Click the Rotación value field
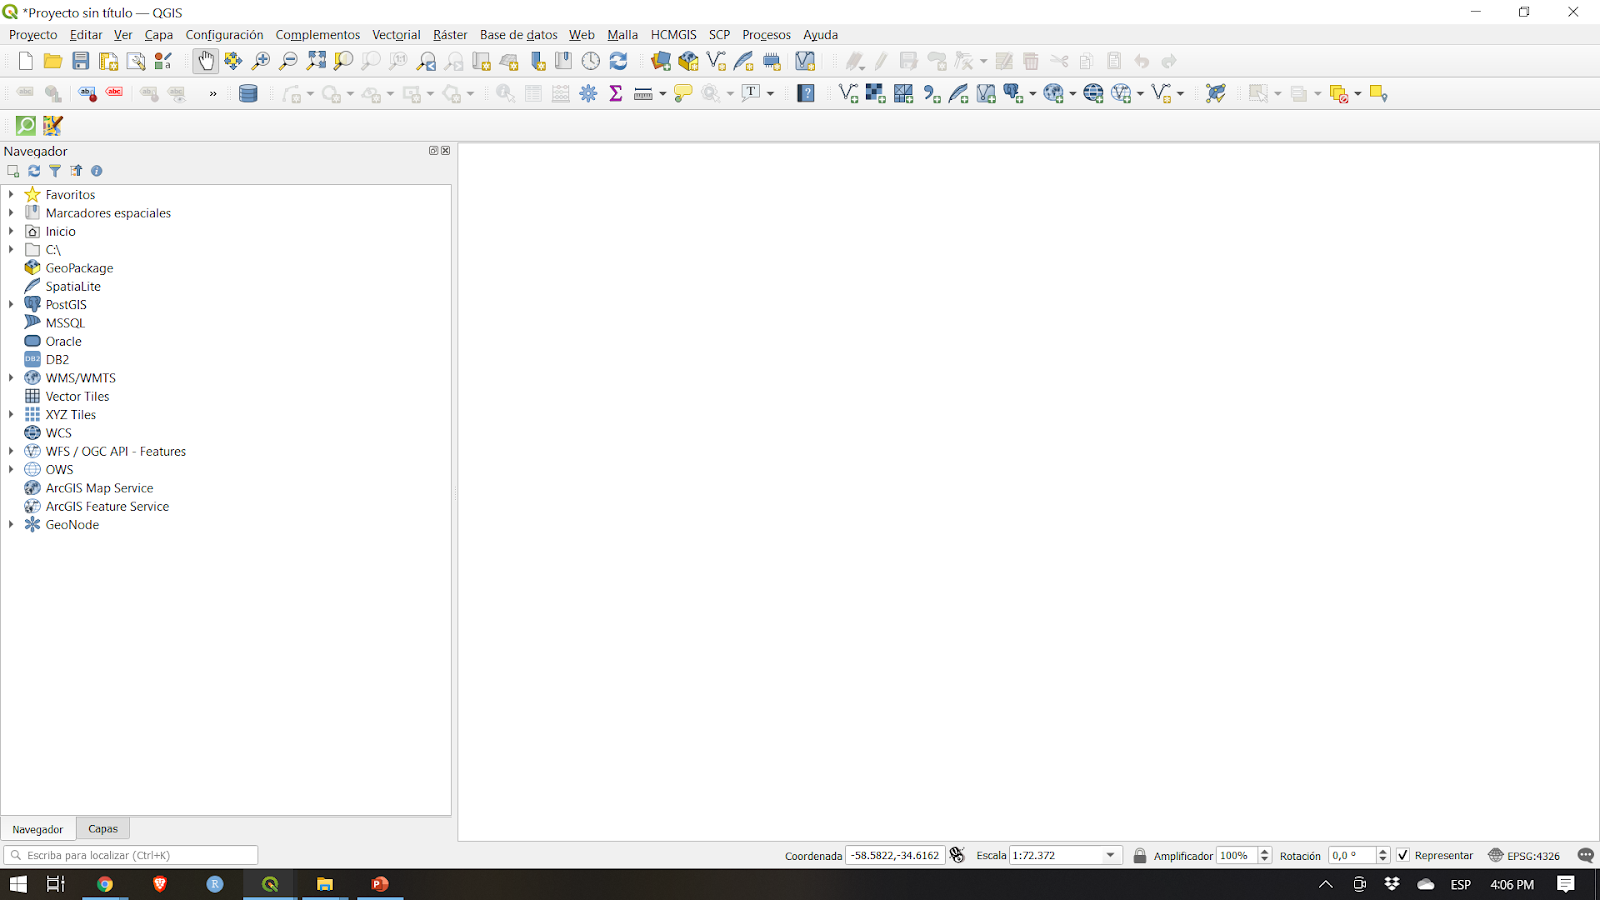This screenshot has height=900, width=1600. [x=1352, y=855]
